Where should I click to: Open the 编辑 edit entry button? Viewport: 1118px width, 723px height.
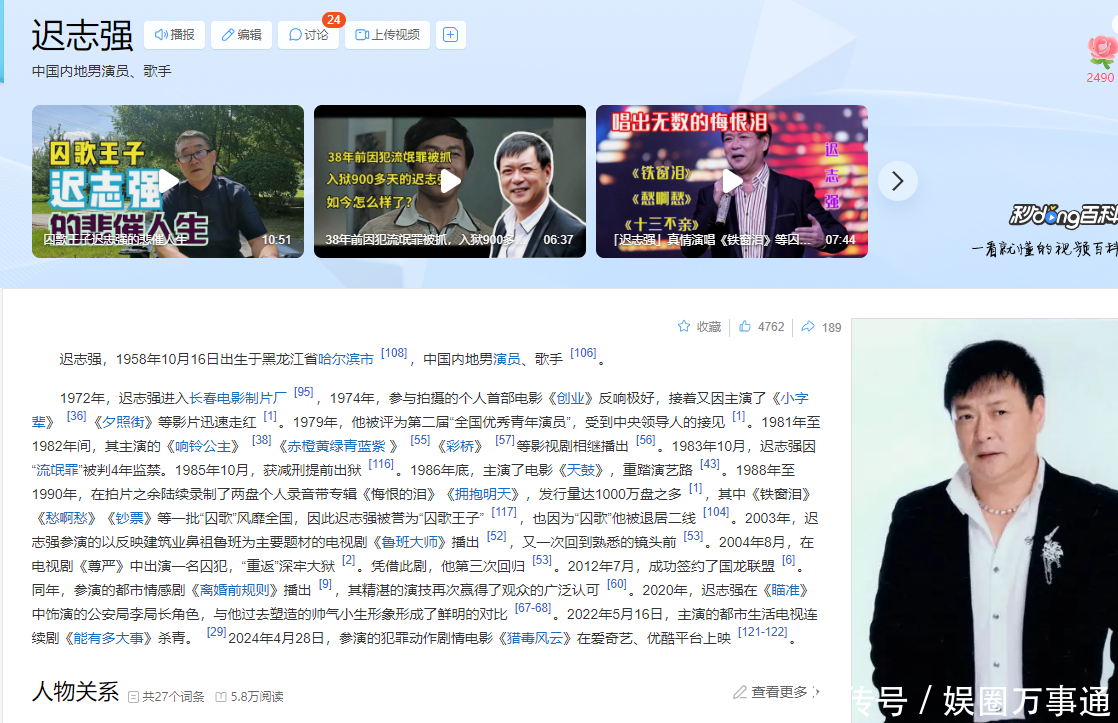(241, 35)
